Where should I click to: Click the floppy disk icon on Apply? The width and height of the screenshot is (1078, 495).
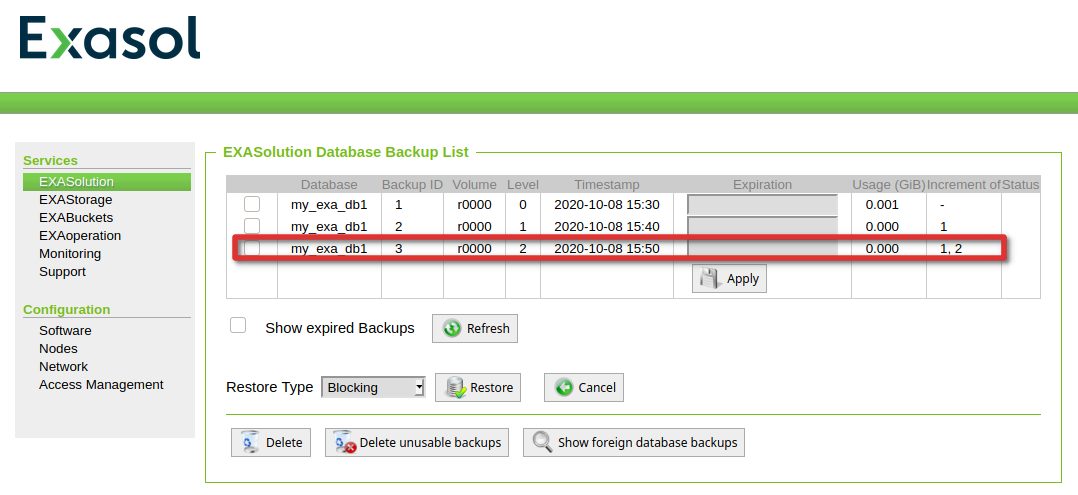tap(710, 278)
